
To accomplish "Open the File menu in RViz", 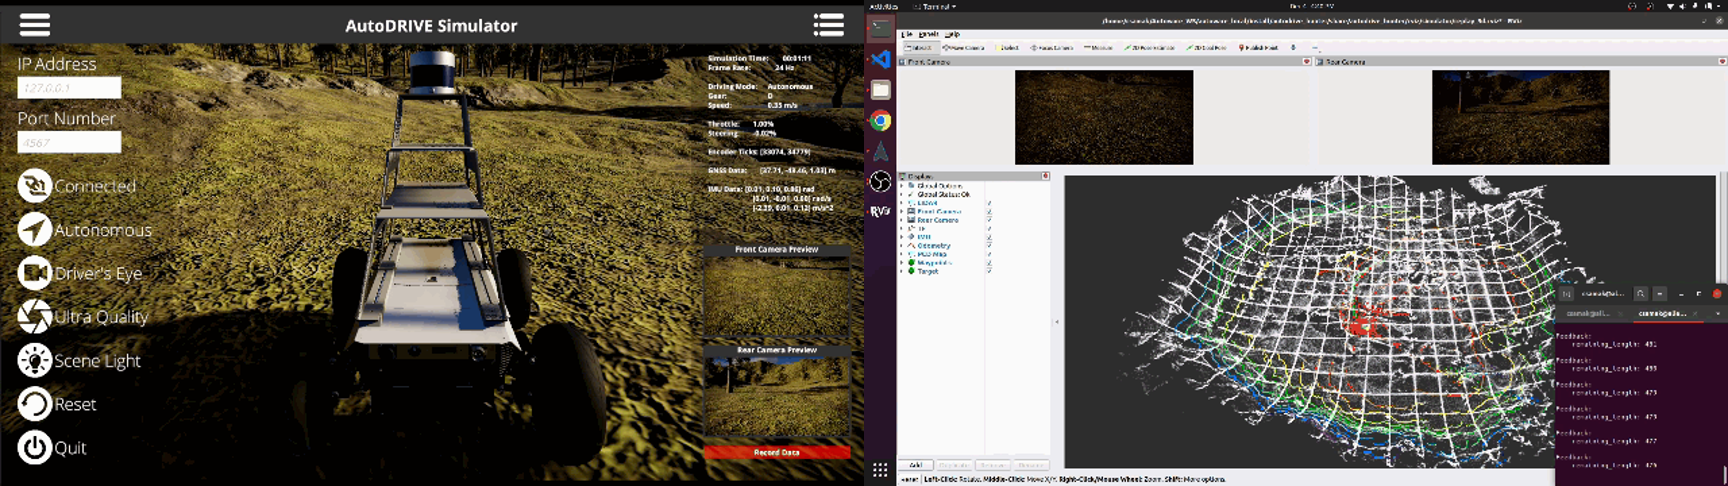I will [x=907, y=34].
